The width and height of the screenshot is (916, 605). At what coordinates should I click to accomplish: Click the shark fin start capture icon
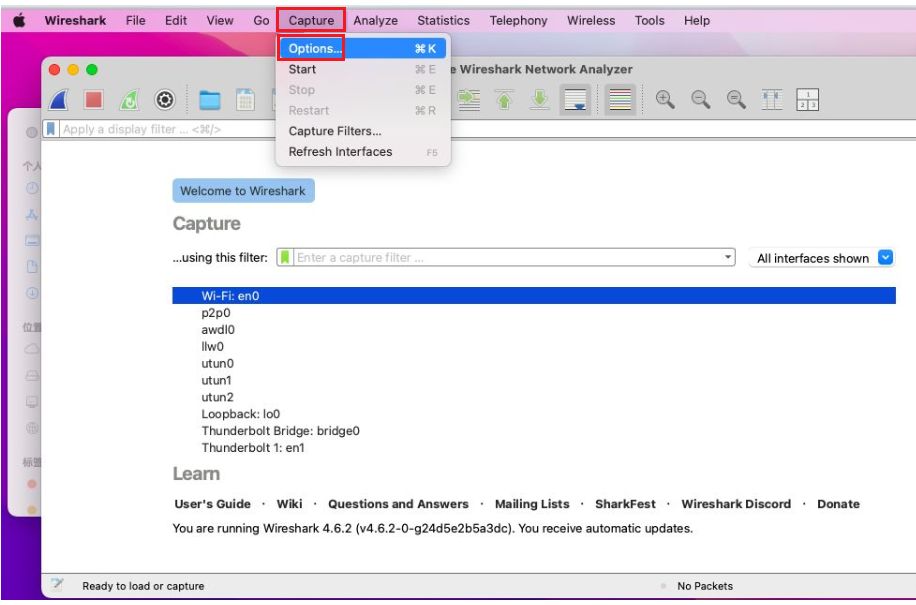62,99
